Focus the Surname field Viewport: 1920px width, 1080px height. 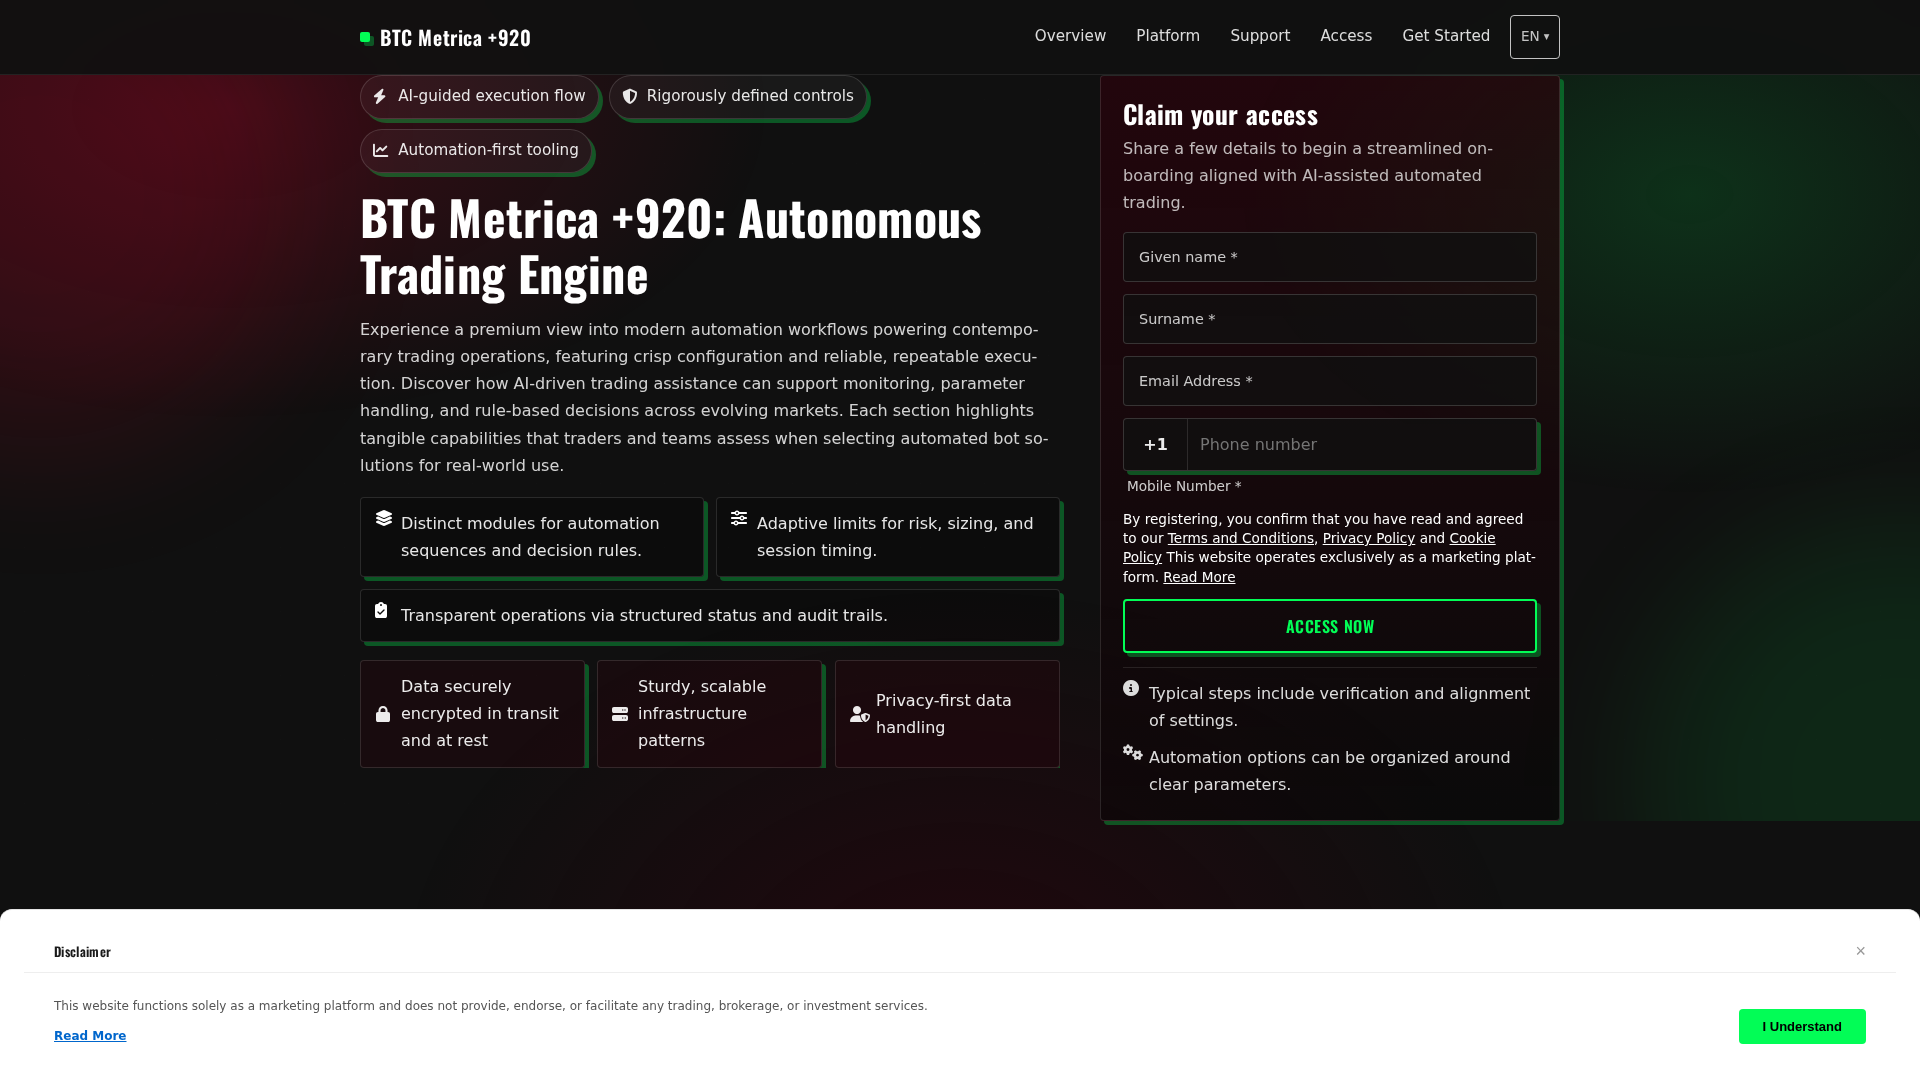tap(1330, 319)
